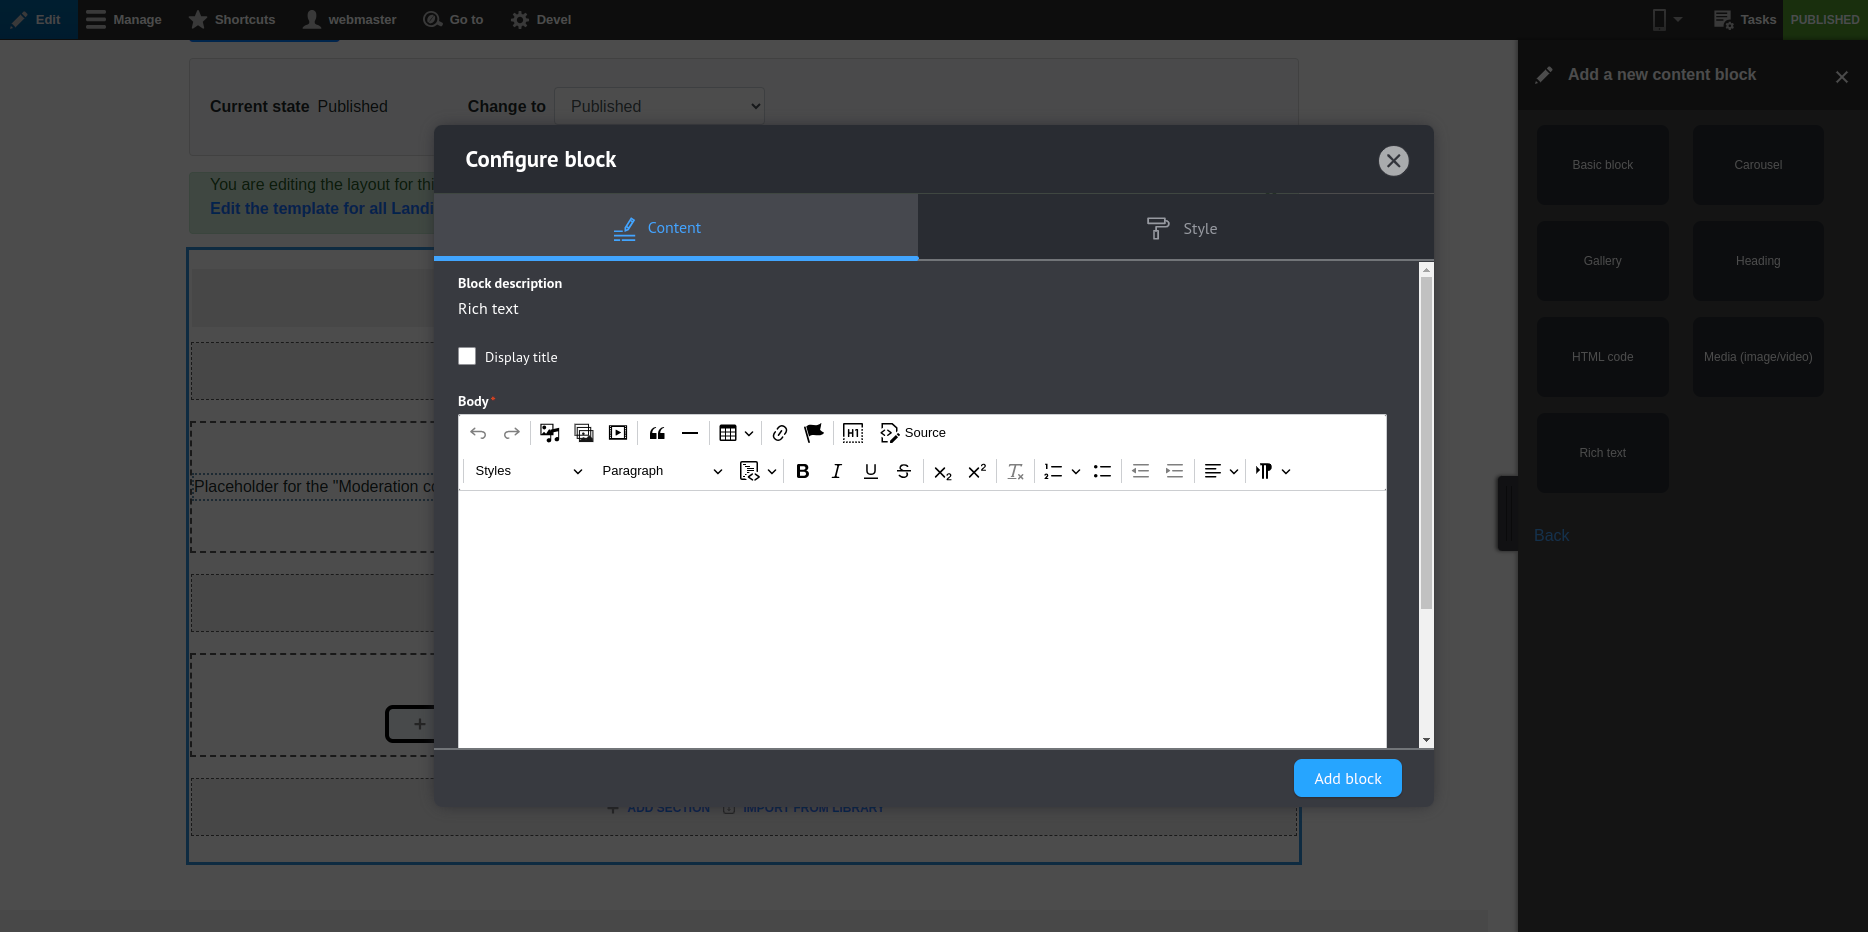This screenshot has height=932, width=1868.
Task: Toggle the H1 show blocks icon
Action: pos(853,433)
